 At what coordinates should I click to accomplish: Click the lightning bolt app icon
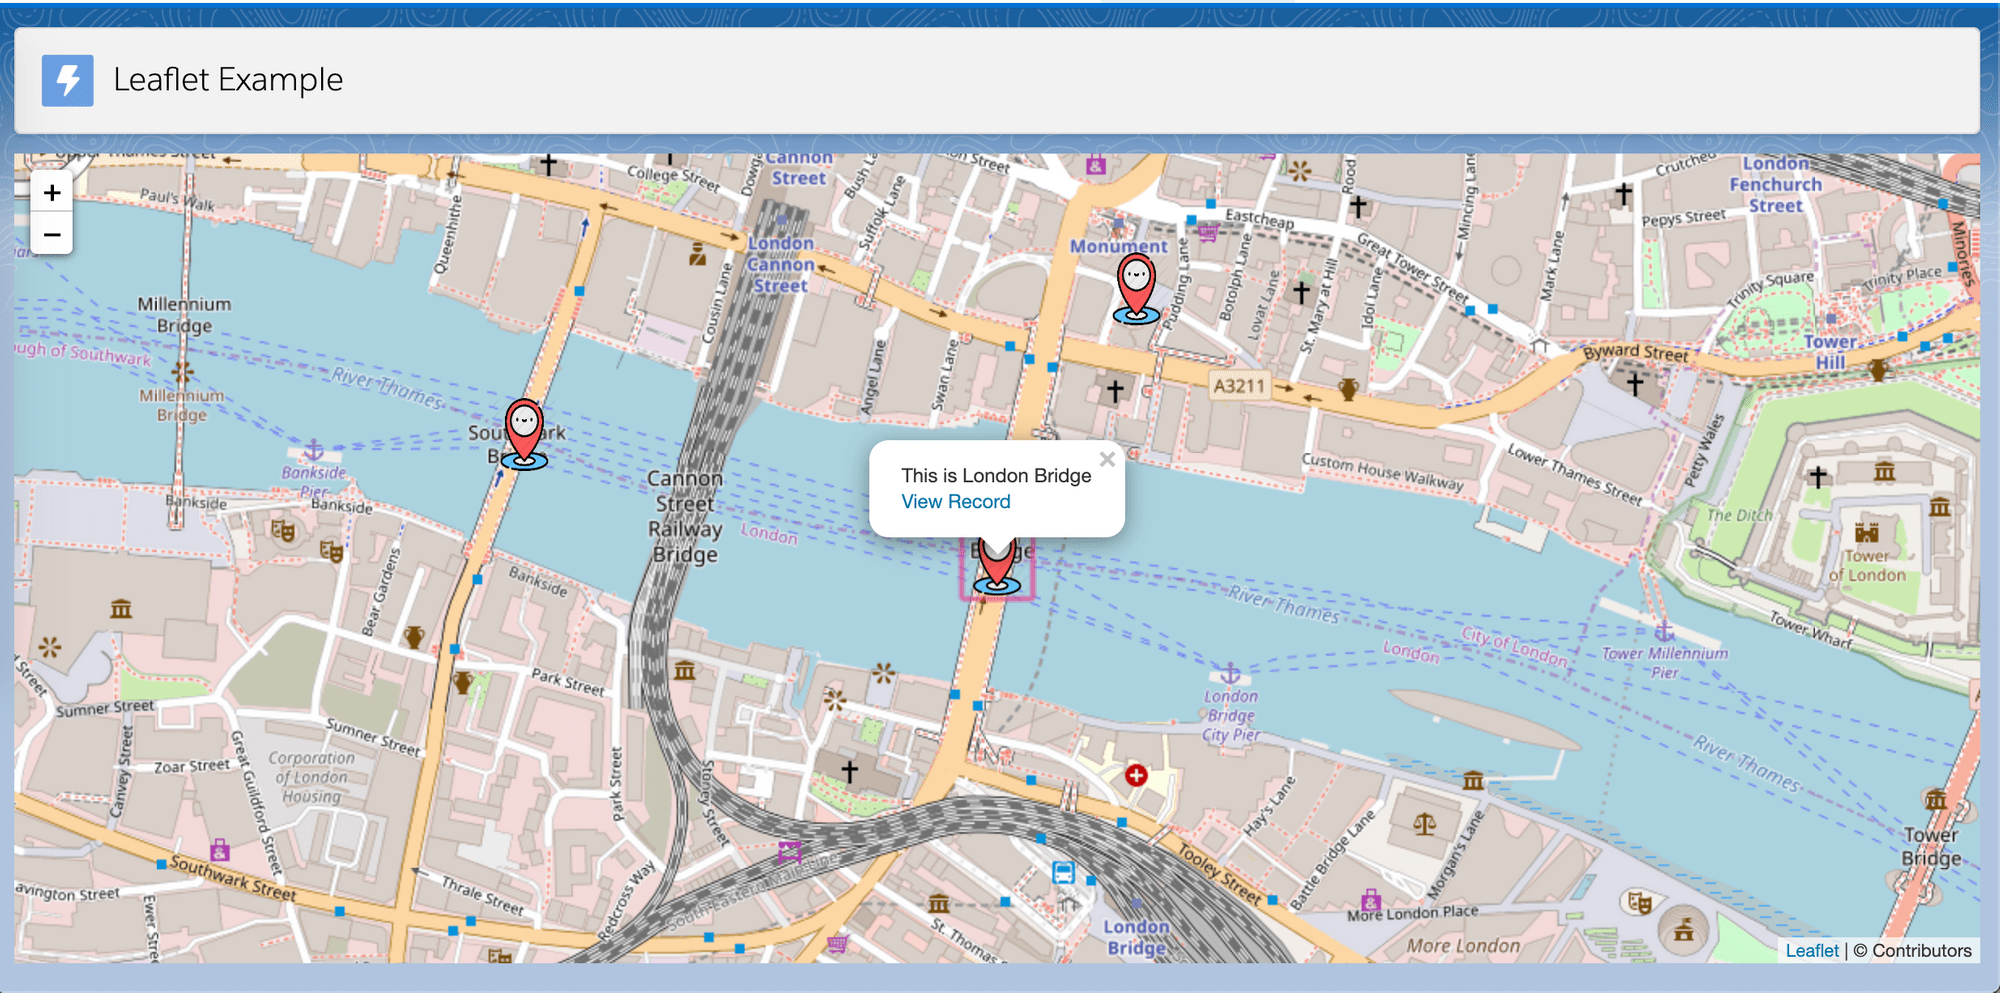tap(67, 80)
